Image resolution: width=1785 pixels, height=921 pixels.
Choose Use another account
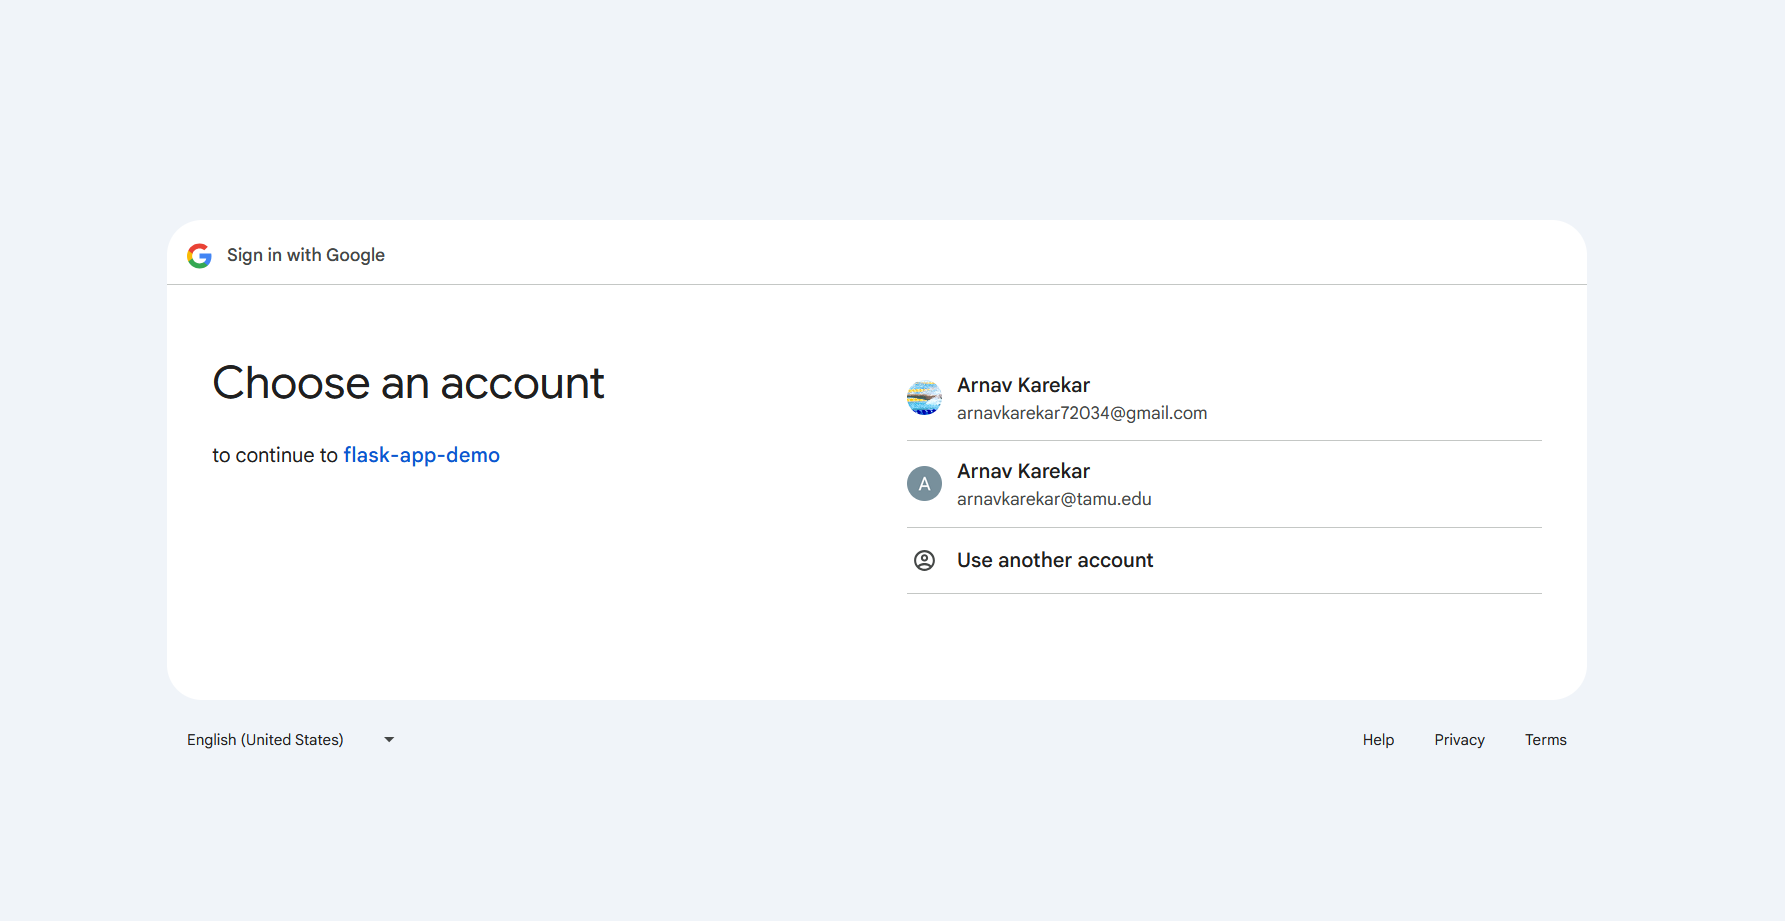point(1224,561)
